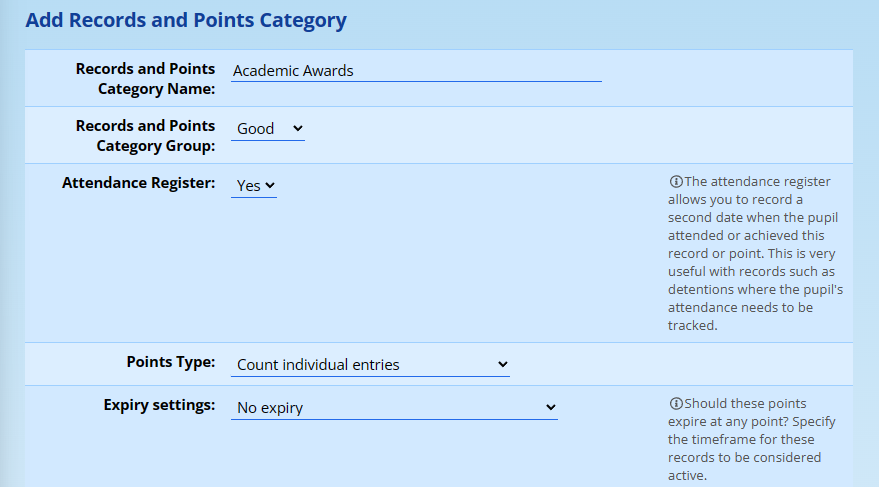Open the 'Count individual entries' Points Type dropdown
This screenshot has width=879, height=487.
(x=369, y=365)
